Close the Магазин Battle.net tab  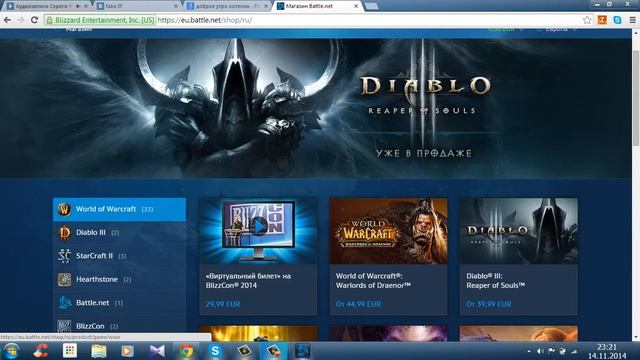tap(356, 6)
